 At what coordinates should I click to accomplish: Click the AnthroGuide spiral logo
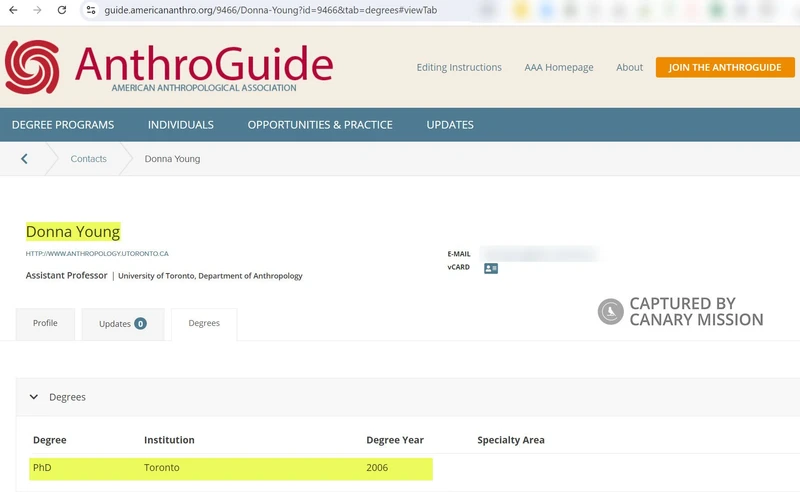(x=32, y=67)
